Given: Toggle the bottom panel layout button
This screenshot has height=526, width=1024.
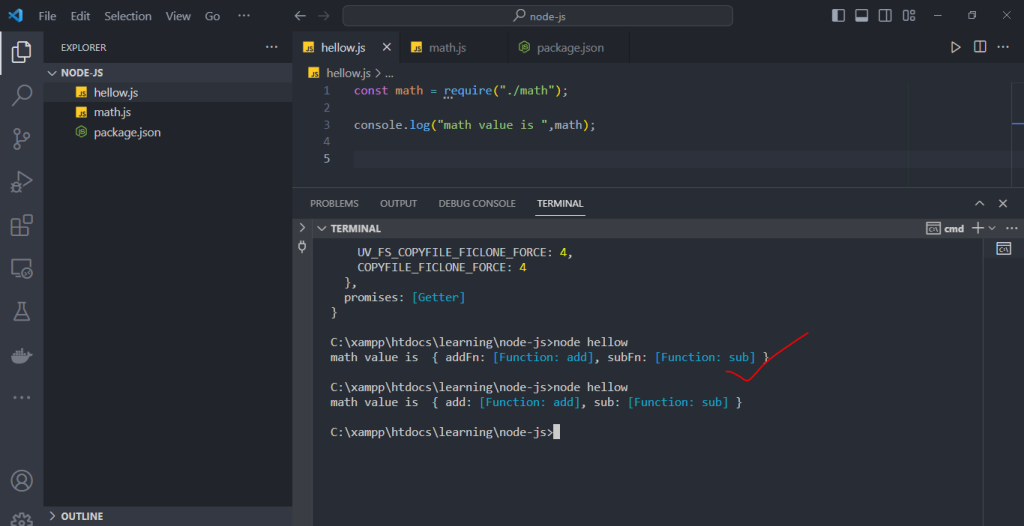Looking at the screenshot, I should click(x=861, y=16).
